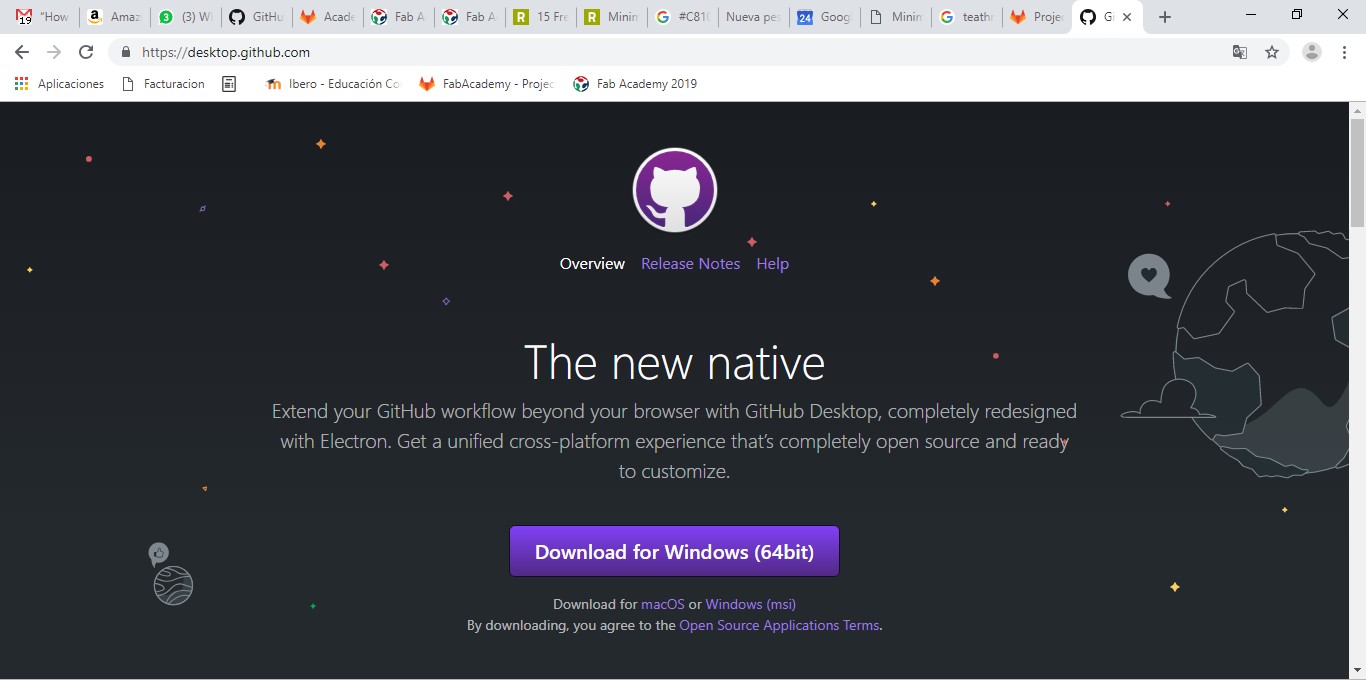View site security lock info
The image size is (1366, 682).
[x=126, y=52]
